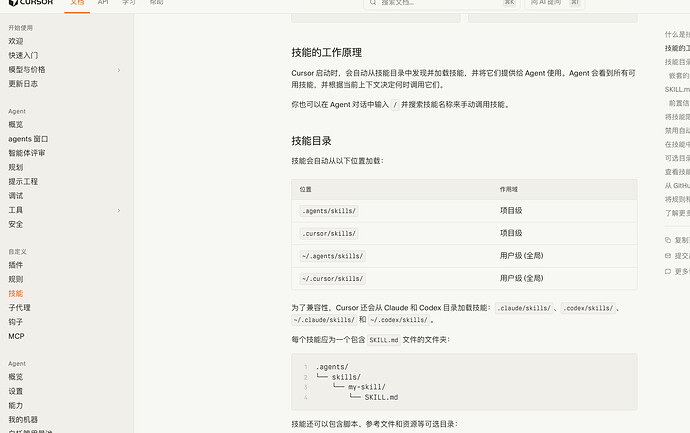Viewport: 690px width, 433px height.
Task: Open 快速入门 in the sidebar
Action: 23,55
